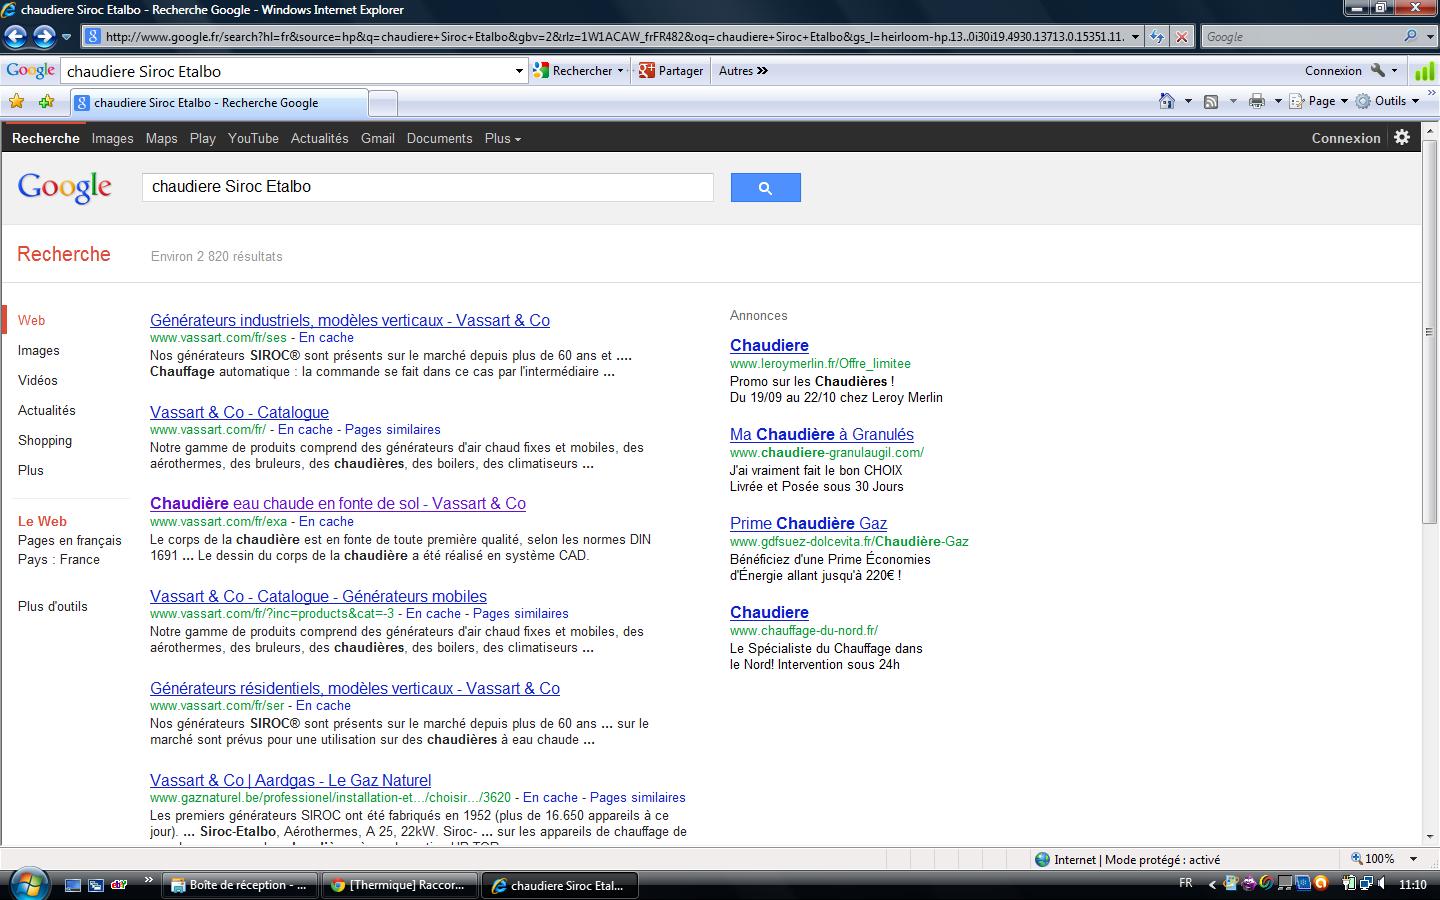Image resolution: width=1440 pixels, height=900 pixels.
Task: Click the Google logo on the toolbar
Action: 30,71
